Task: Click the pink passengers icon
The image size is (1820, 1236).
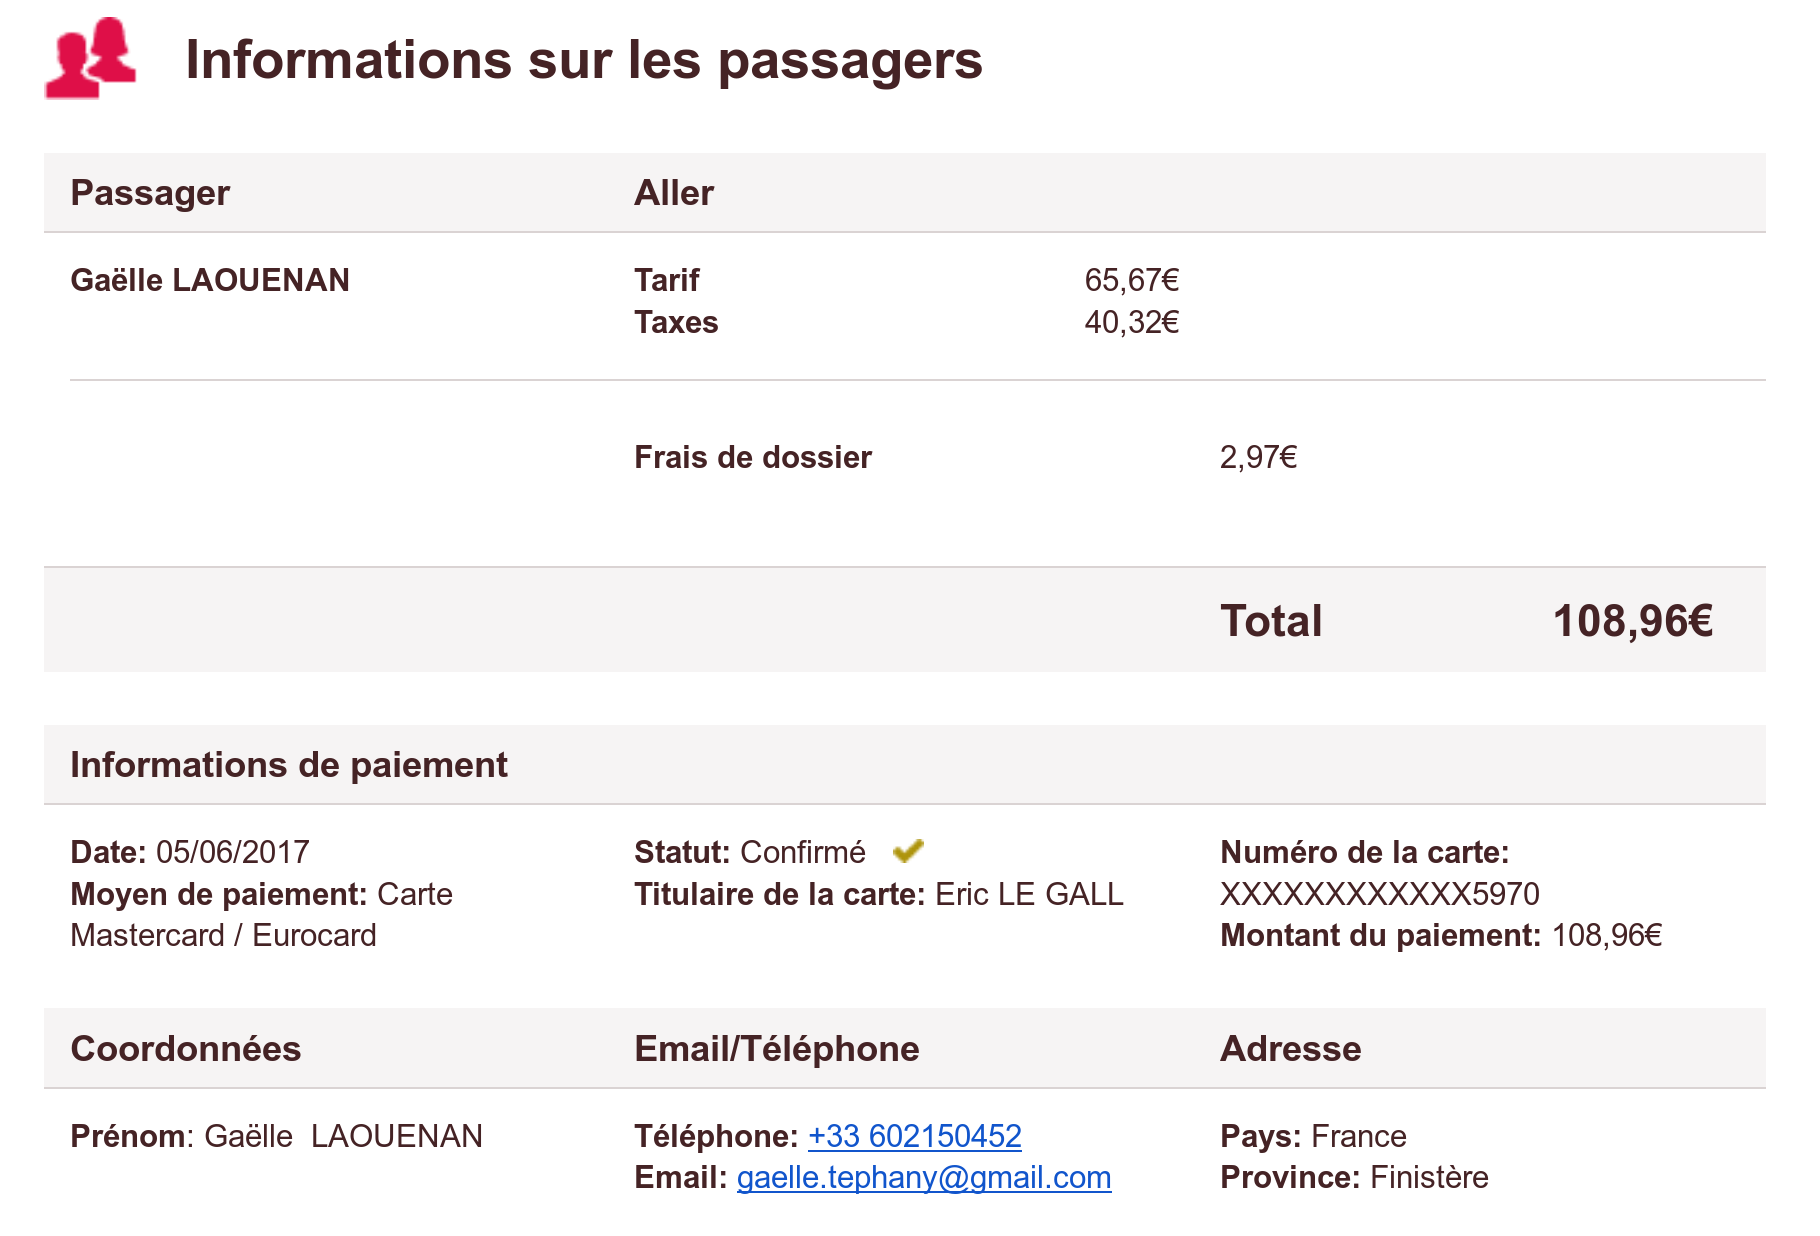Action: tap(91, 58)
